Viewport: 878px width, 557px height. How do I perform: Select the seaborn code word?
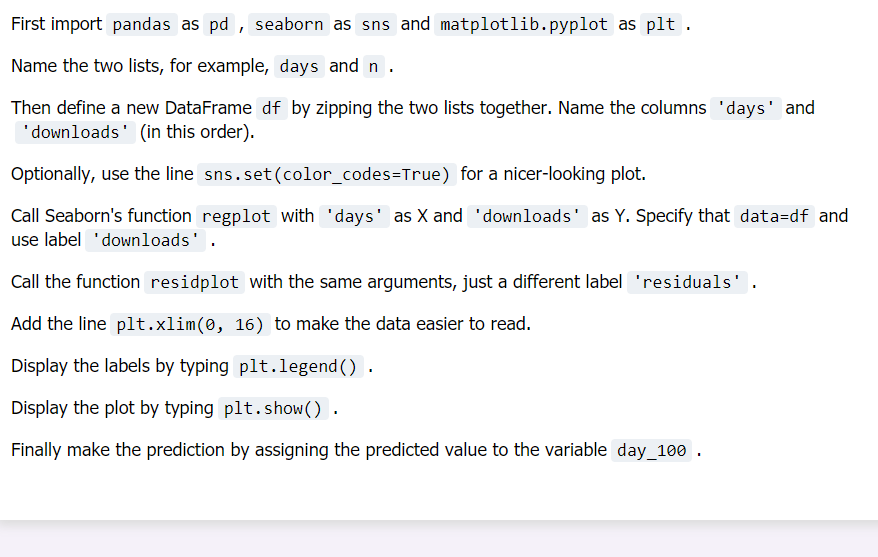click(289, 25)
